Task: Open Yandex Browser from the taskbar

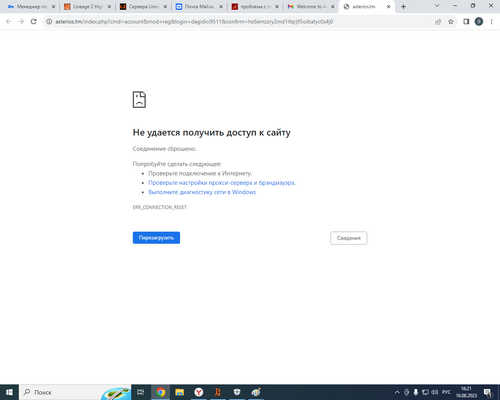Action: pos(199,392)
